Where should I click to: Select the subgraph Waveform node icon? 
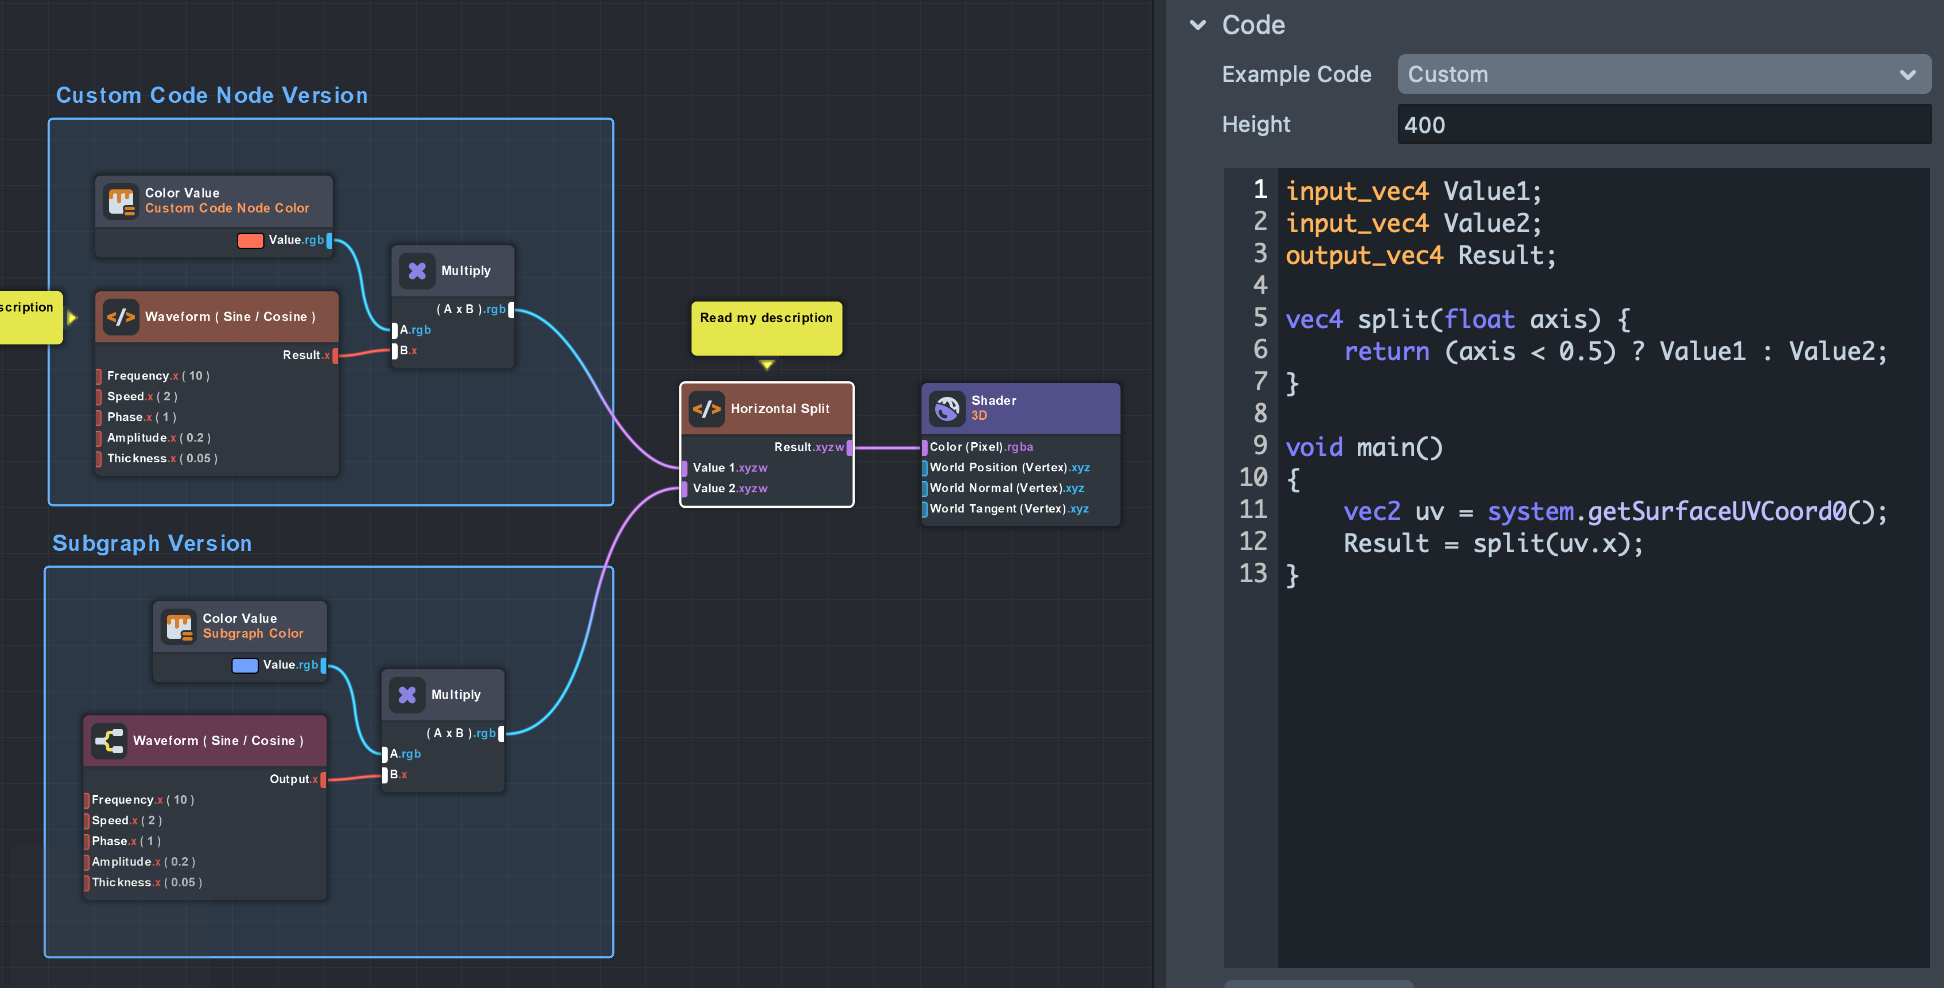pos(109,741)
